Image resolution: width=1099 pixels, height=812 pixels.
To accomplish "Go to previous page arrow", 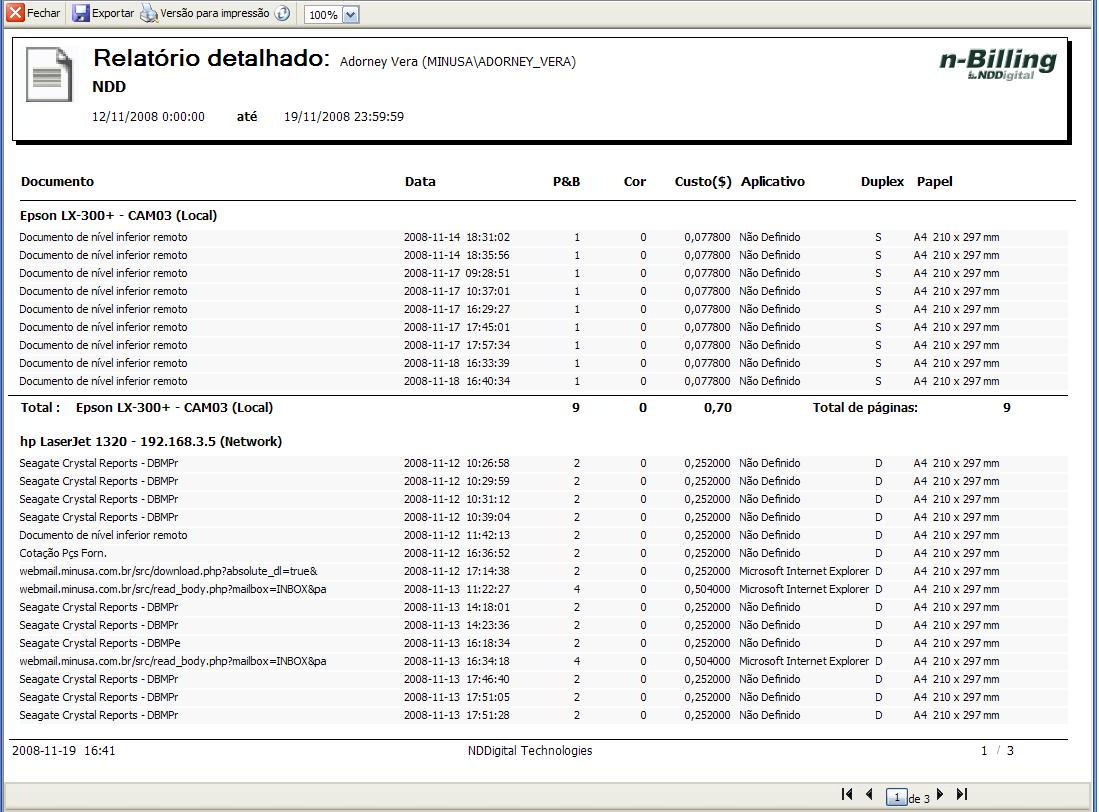I will [869, 794].
